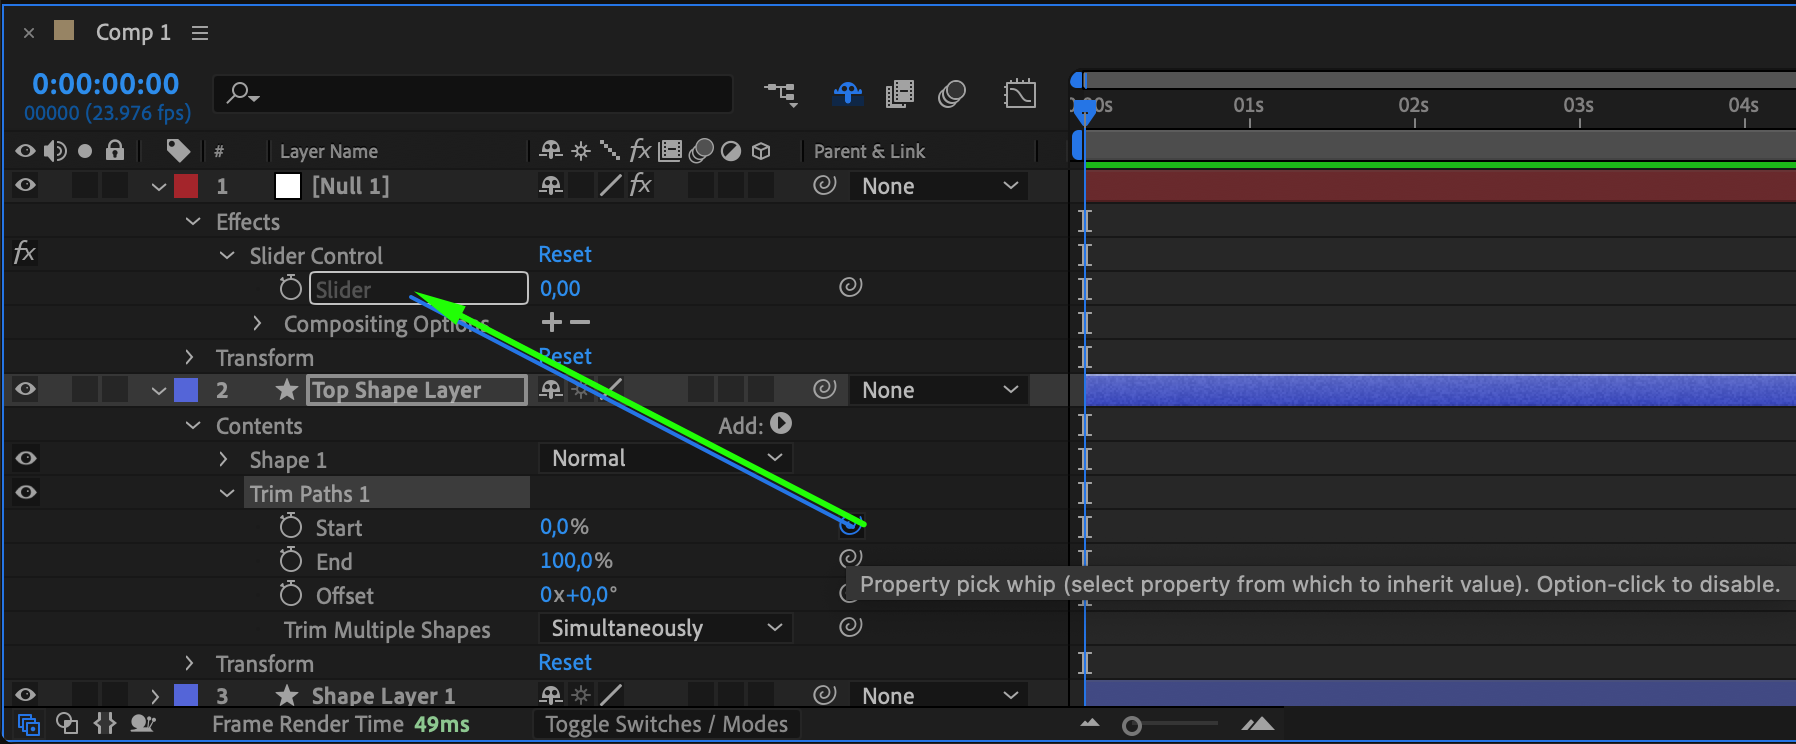1796x744 pixels.
Task: Click the 3D Layer cube header icon
Action: (x=761, y=151)
